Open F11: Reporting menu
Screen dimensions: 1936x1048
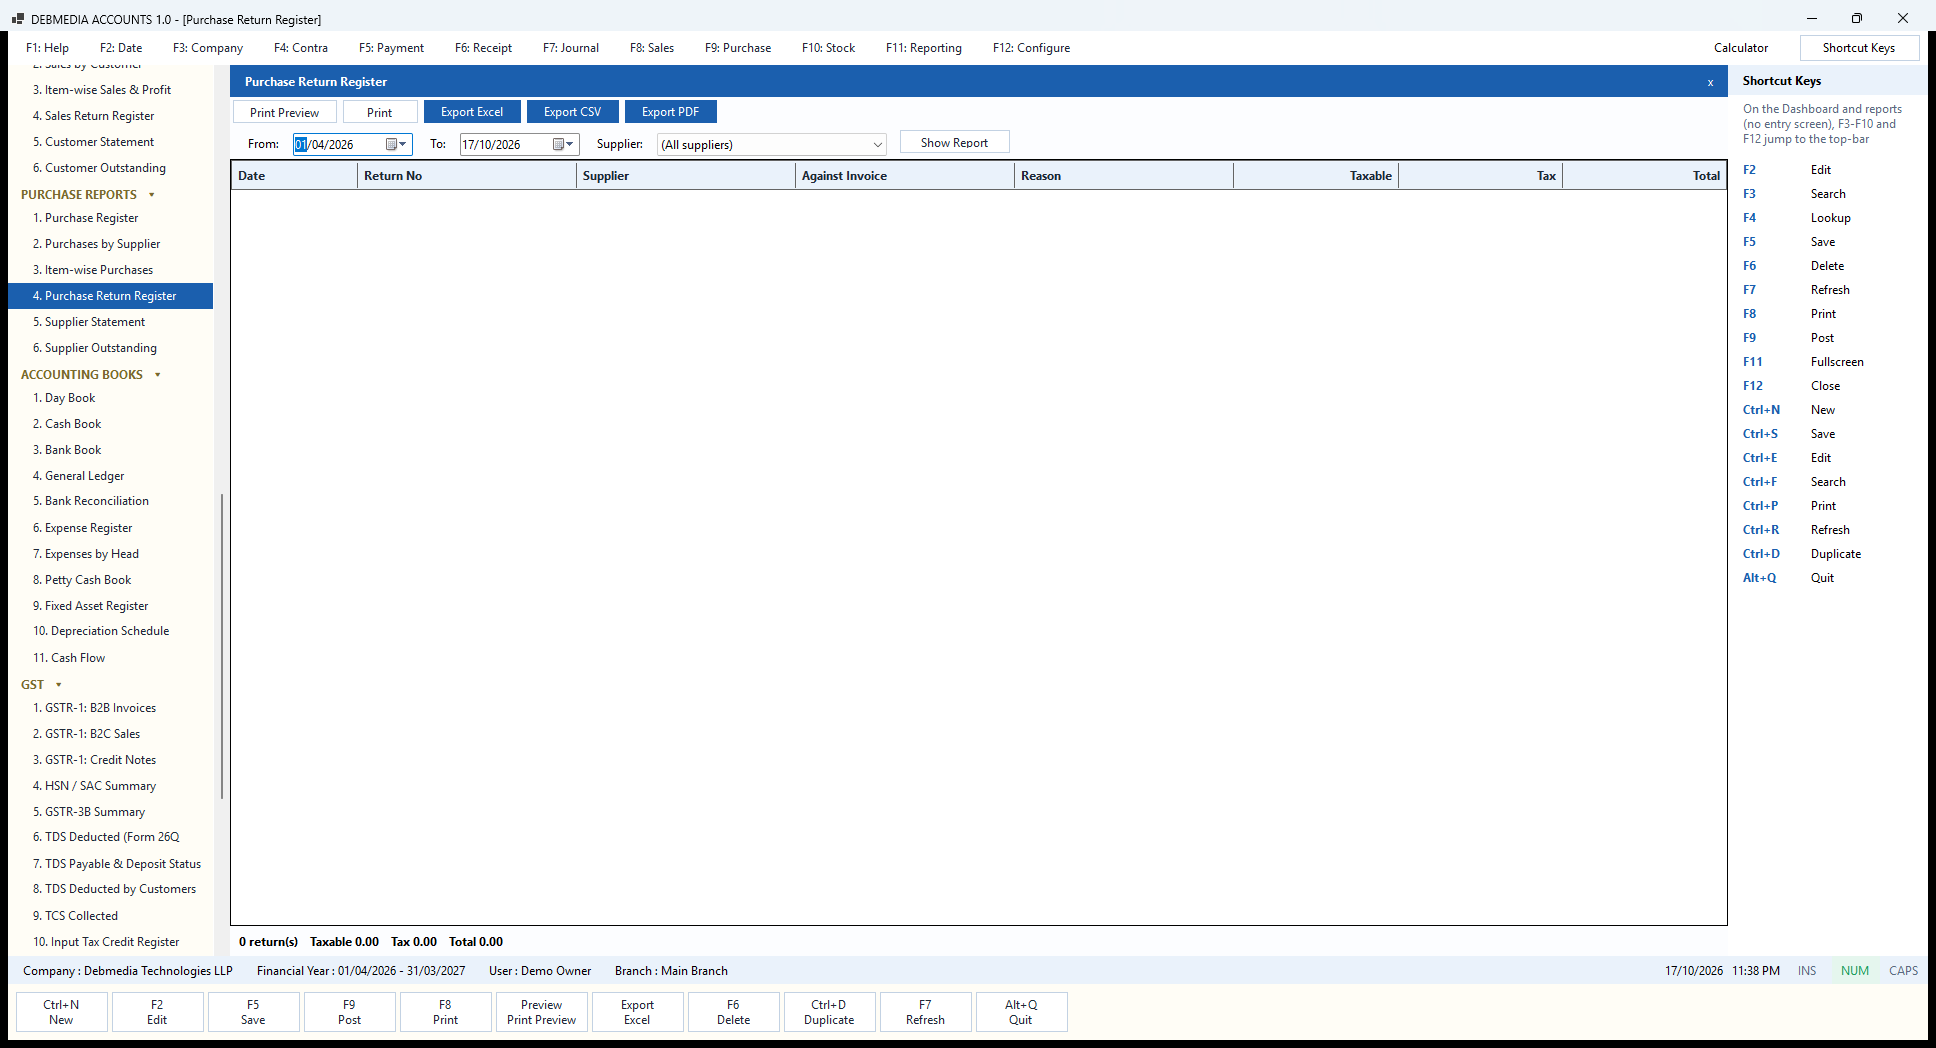tap(924, 48)
